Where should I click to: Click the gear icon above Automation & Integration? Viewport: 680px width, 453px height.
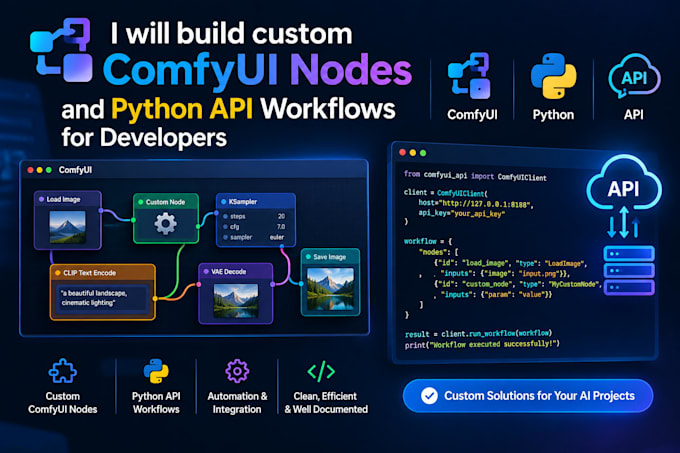[237, 371]
